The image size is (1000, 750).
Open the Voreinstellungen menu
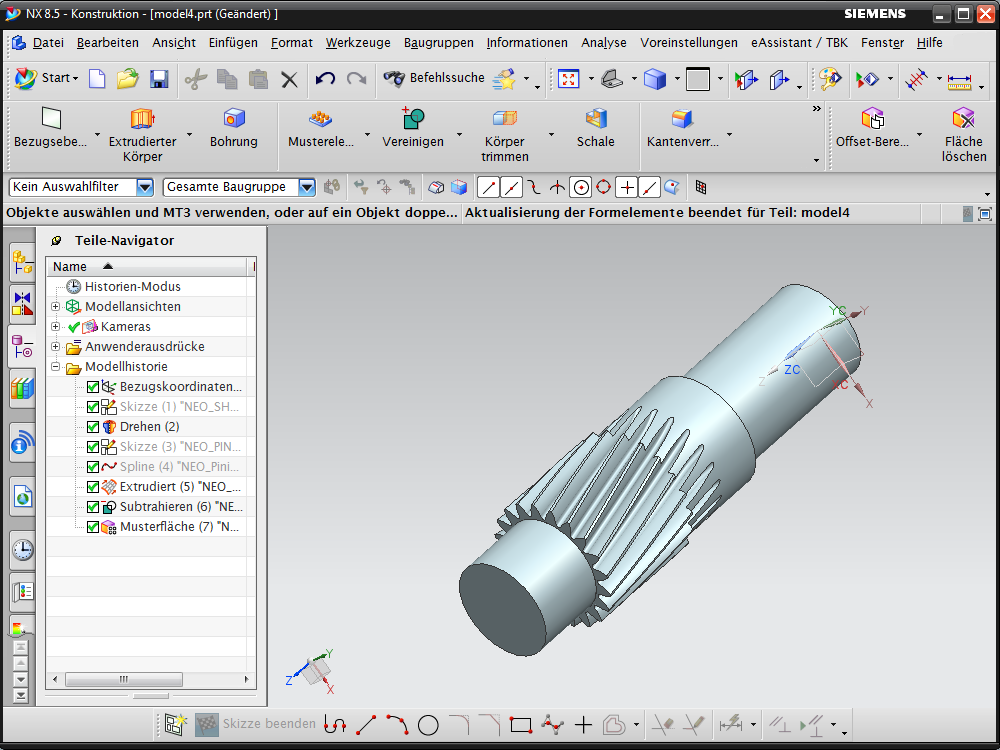coord(689,43)
